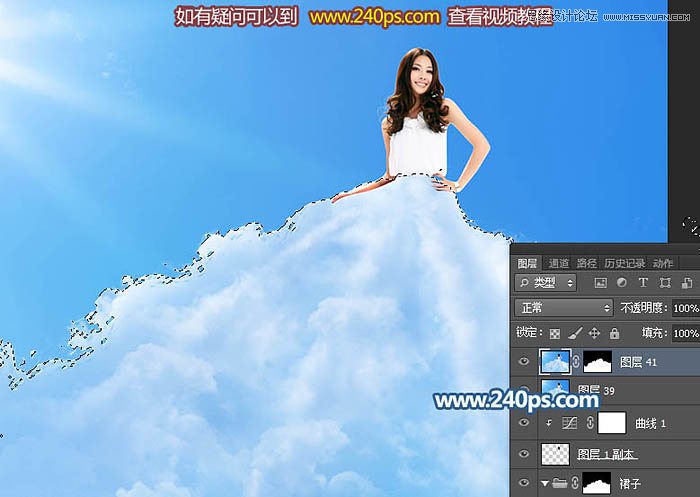
Task: Select the group name 裙子
Action: pos(630,483)
